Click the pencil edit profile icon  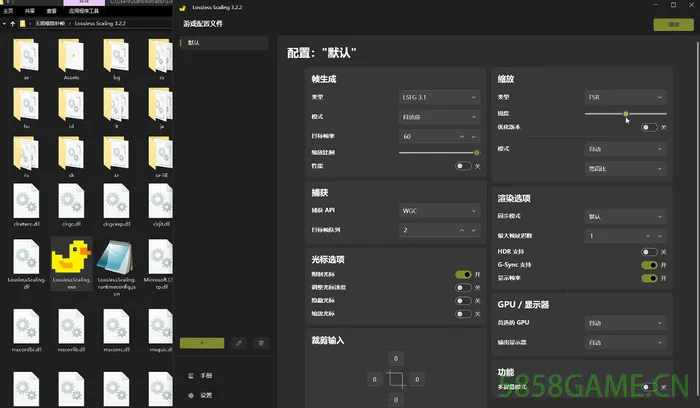[239, 343]
